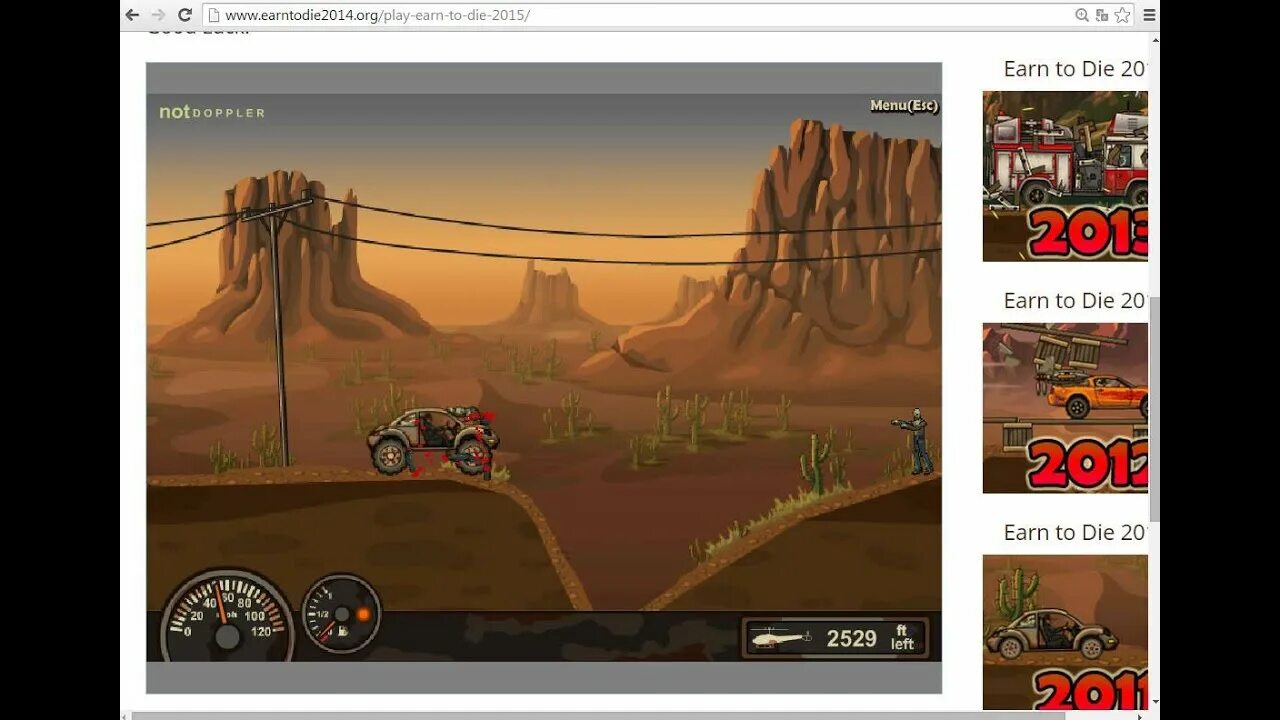Open the game Menu(Esc) button

904,105
